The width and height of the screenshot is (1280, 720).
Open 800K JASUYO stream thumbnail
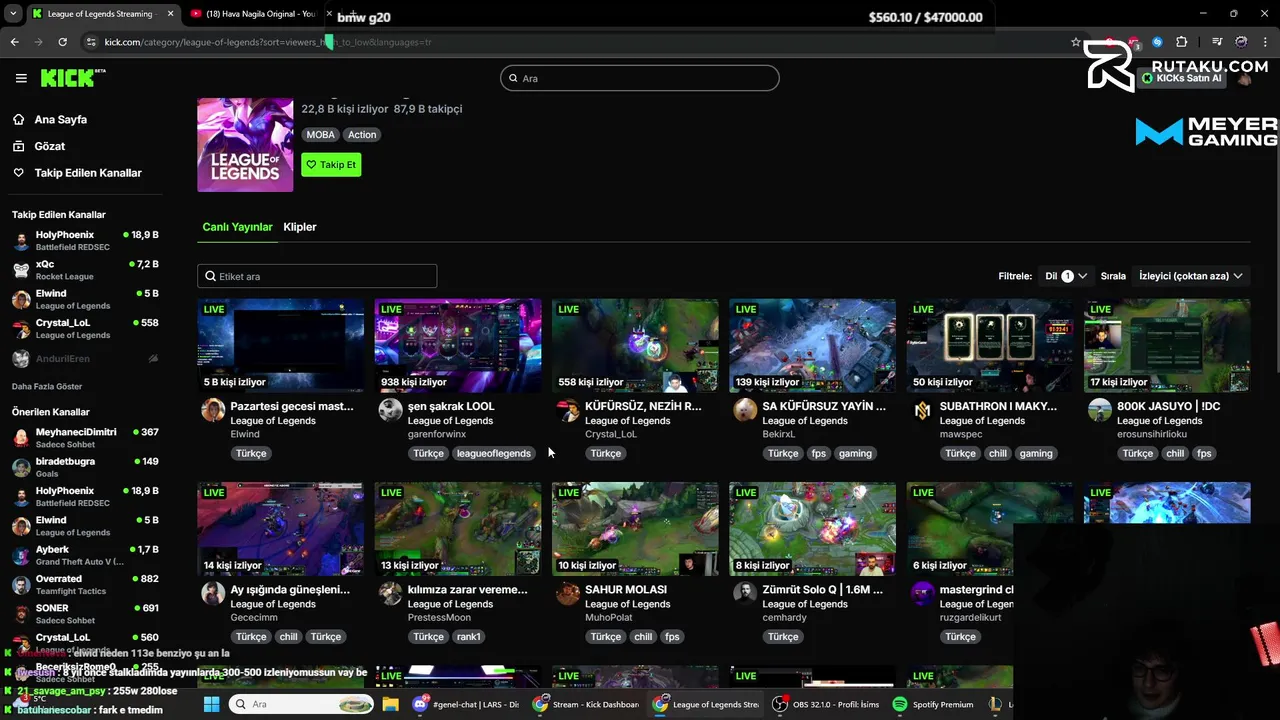1167,345
